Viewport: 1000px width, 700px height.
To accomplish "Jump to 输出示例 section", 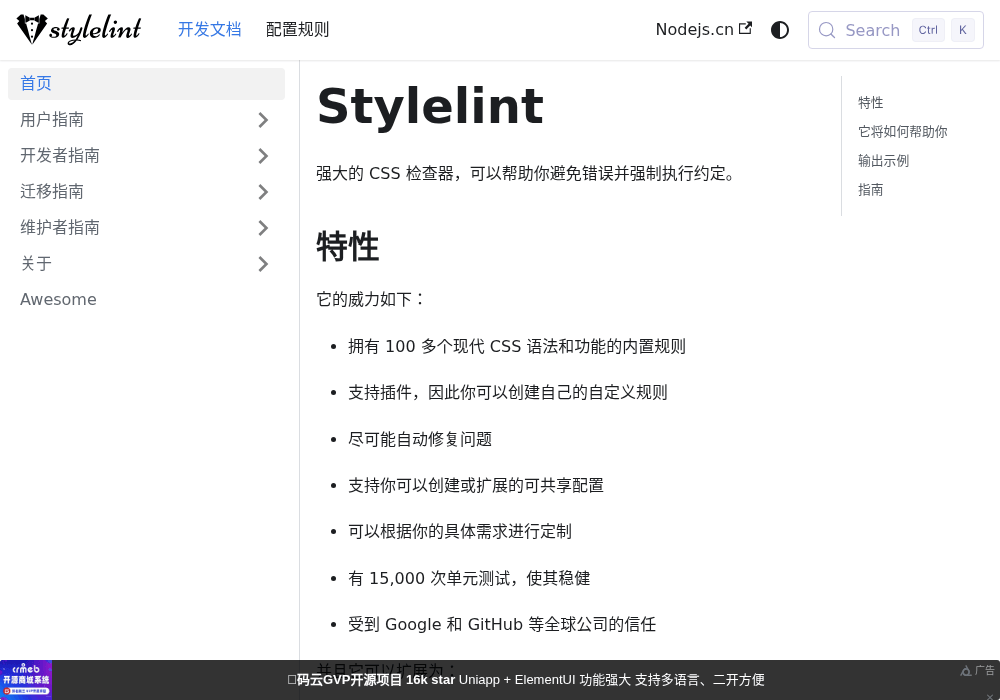I will pyautogui.click(x=883, y=161).
